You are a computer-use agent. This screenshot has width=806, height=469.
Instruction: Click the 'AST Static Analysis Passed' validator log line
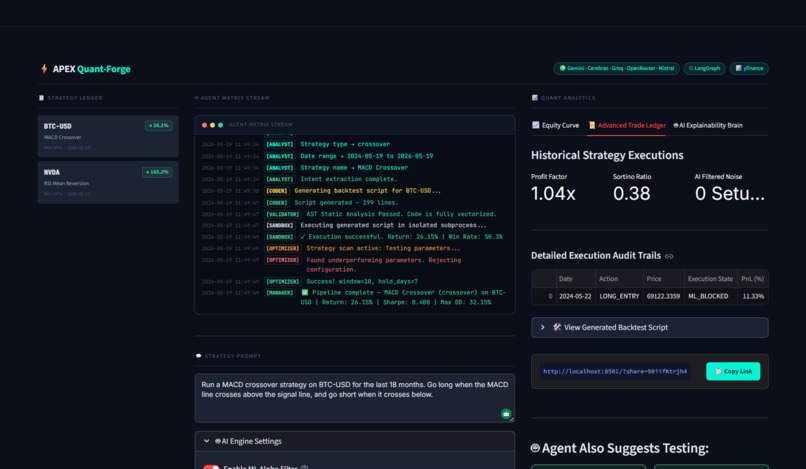[349, 214]
